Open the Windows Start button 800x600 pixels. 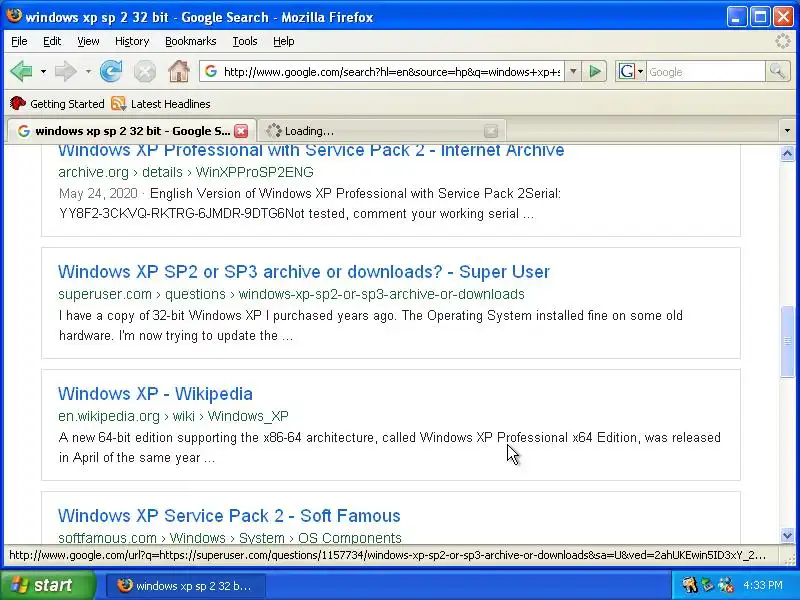(x=48, y=585)
